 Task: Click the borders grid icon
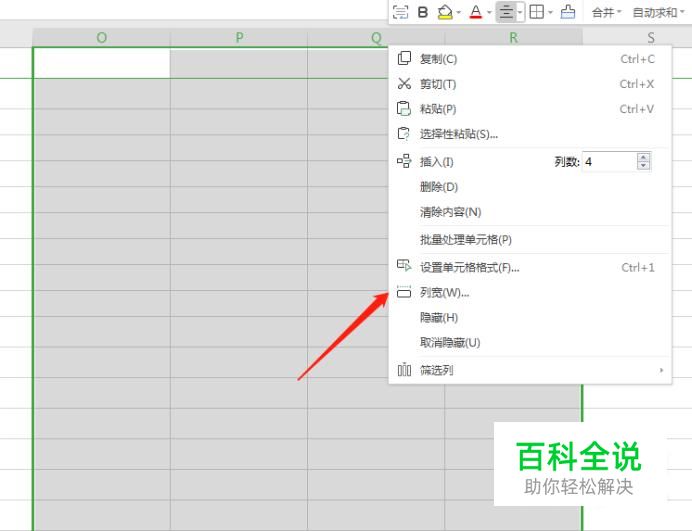coord(537,12)
